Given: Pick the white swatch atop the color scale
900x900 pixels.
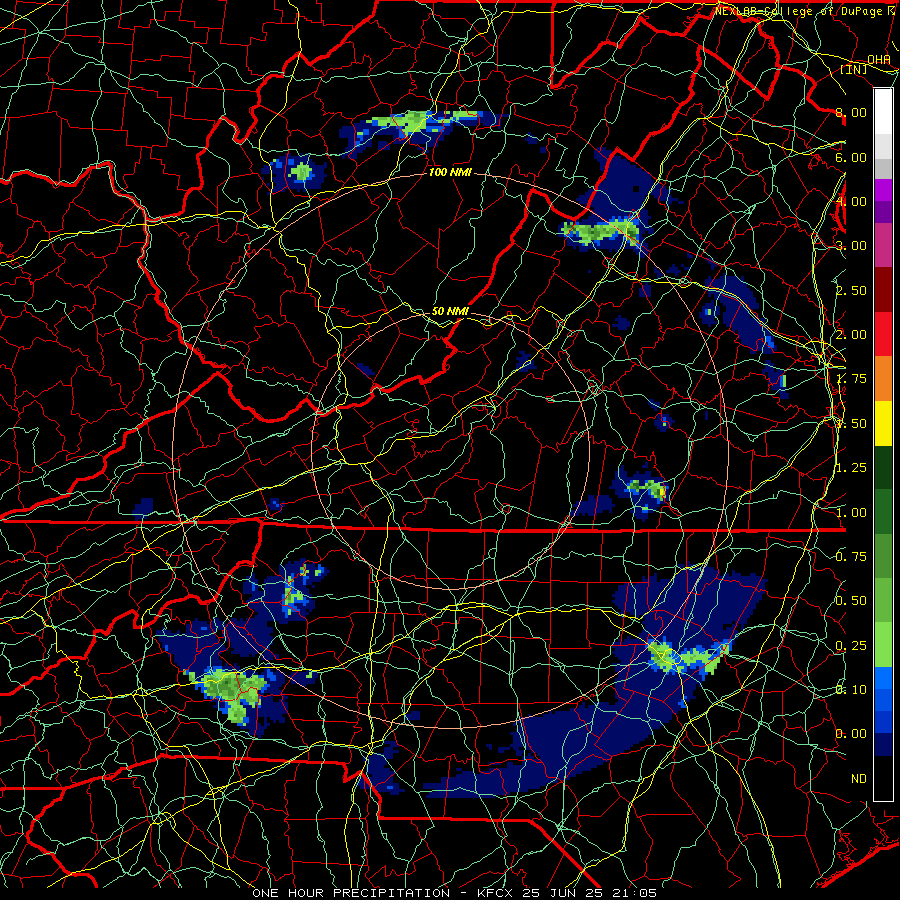Looking at the screenshot, I should tap(883, 112).
